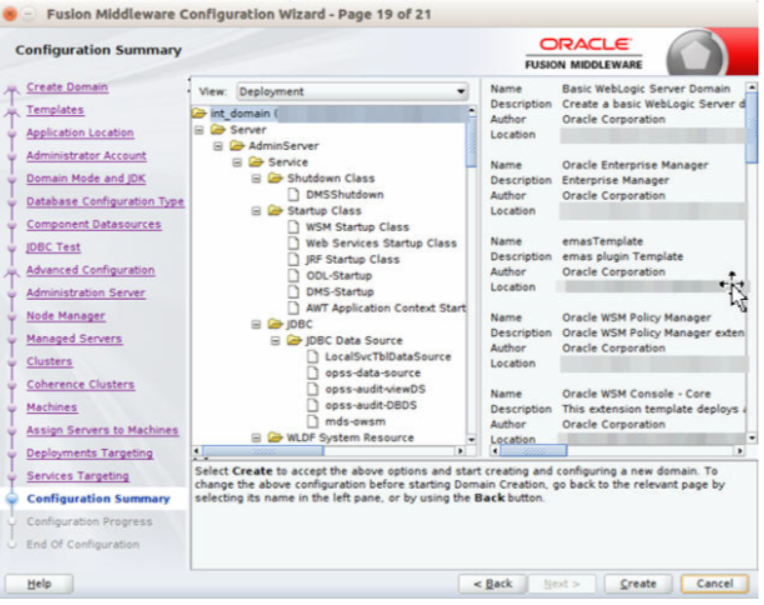Collapse the Server tree node
This screenshot has width=764, height=605.
click(x=199, y=130)
